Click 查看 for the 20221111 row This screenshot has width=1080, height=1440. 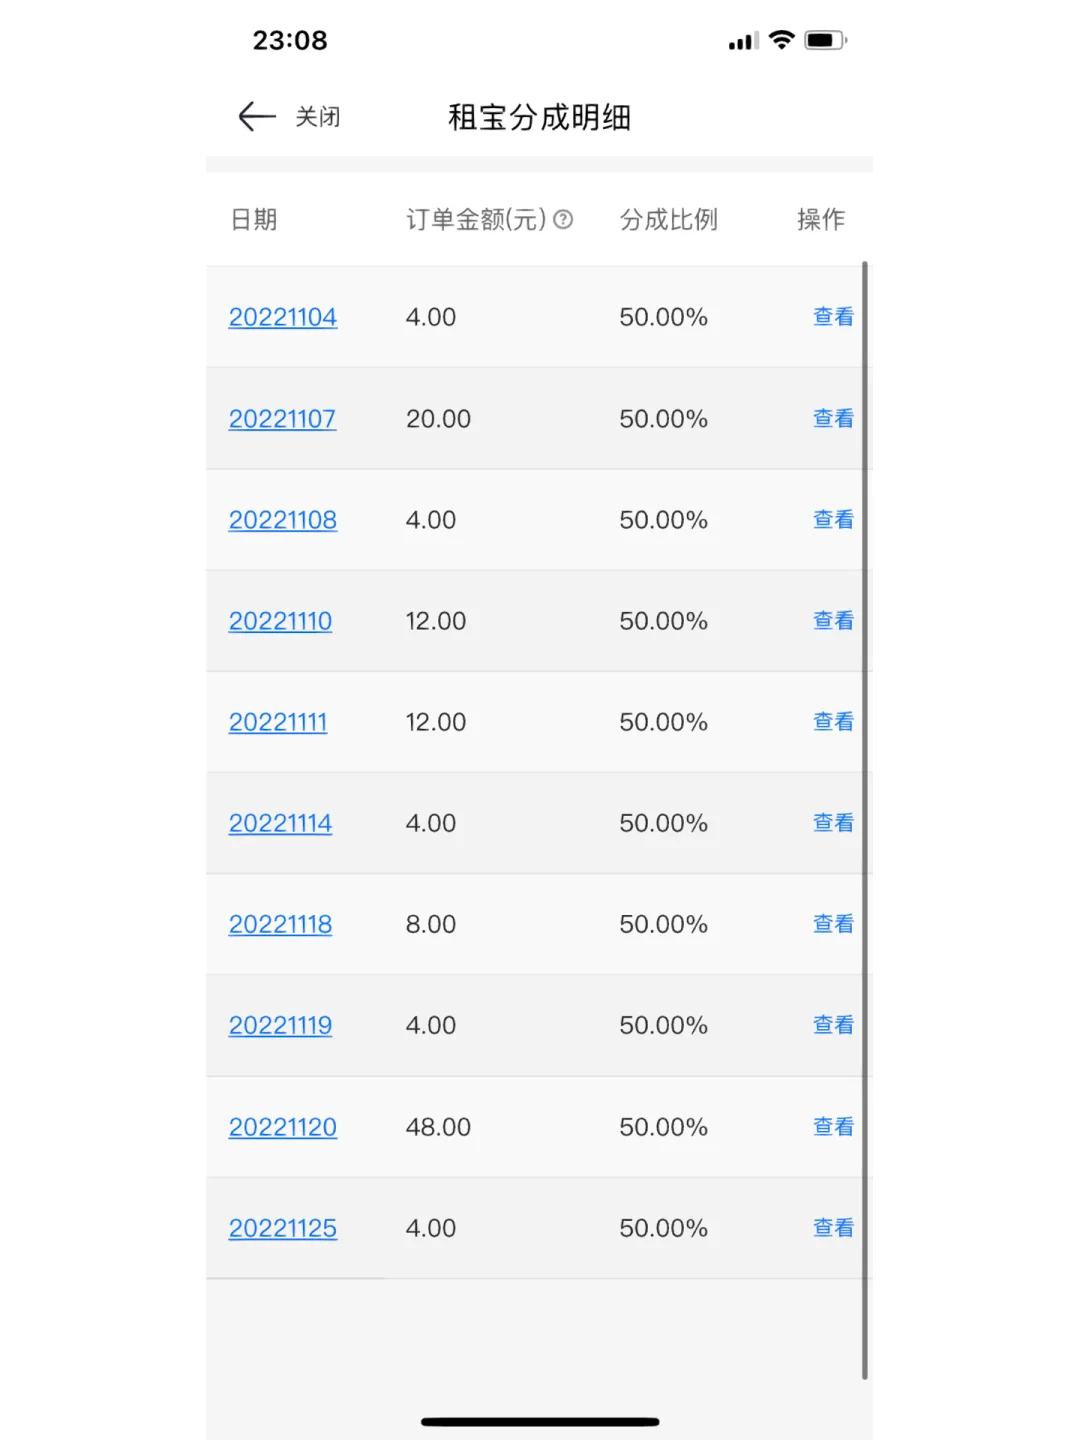click(x=833, y=721)
